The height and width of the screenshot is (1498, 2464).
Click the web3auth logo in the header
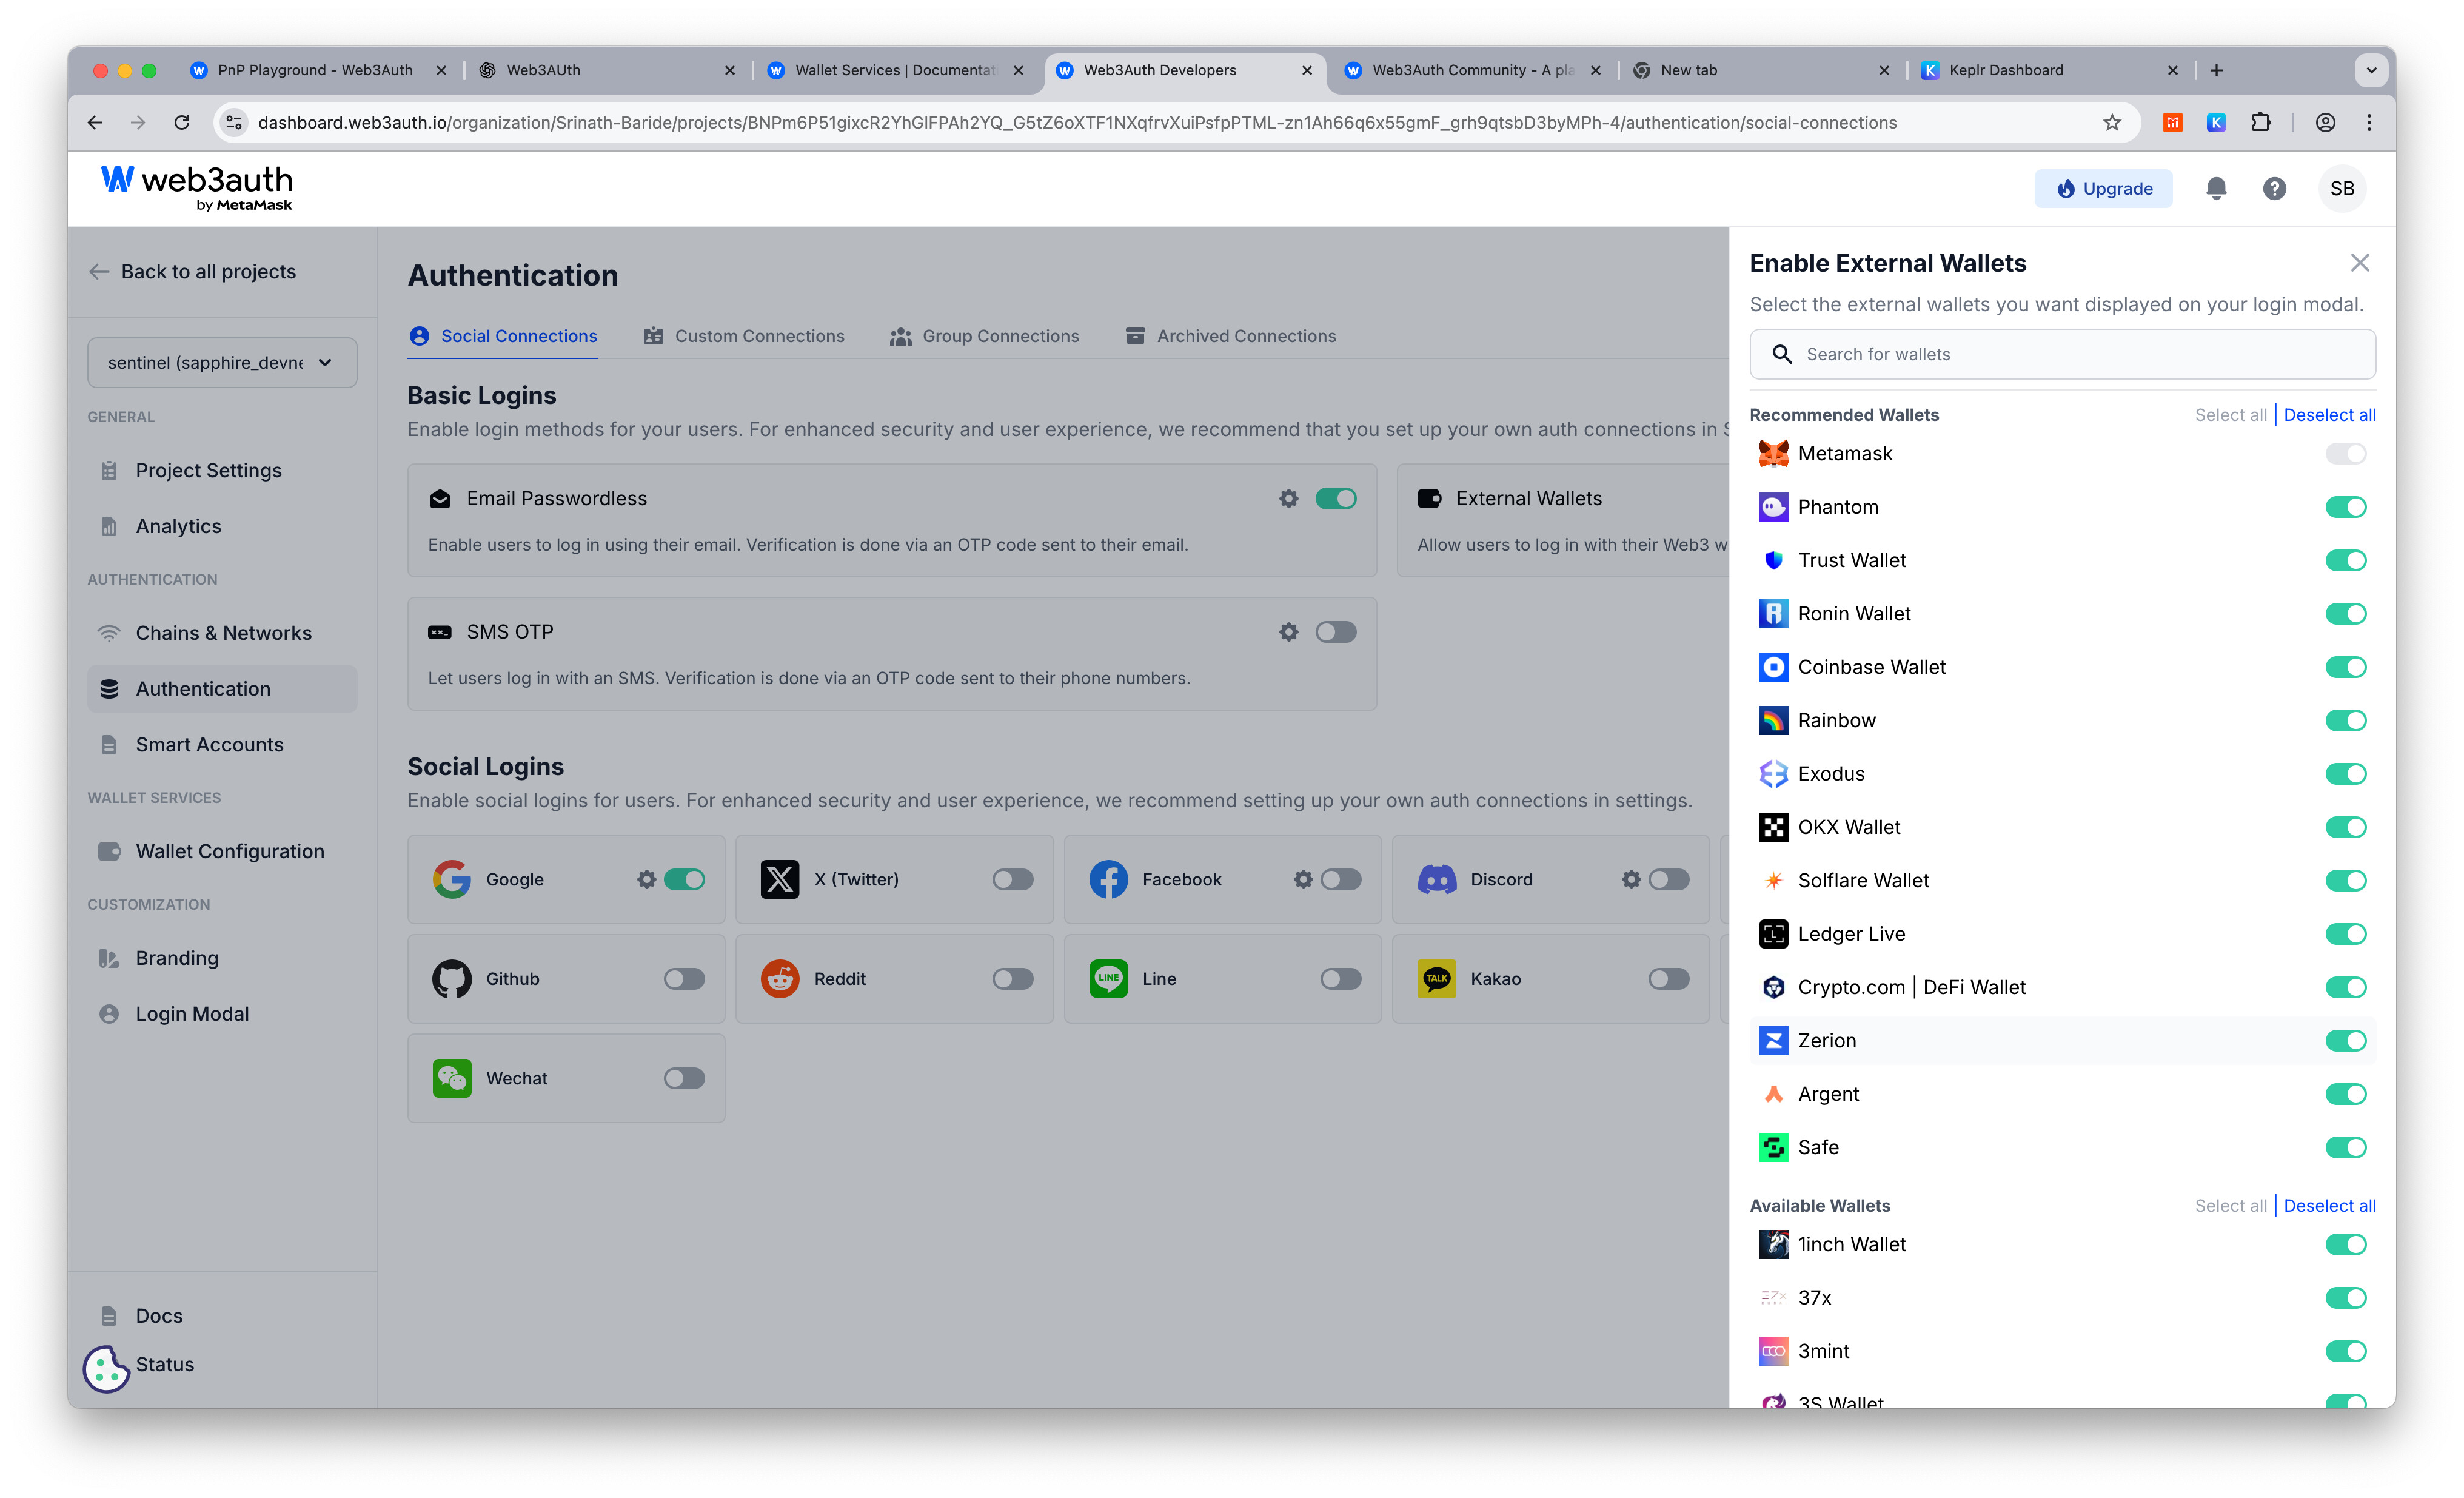[x=196, y=188]
